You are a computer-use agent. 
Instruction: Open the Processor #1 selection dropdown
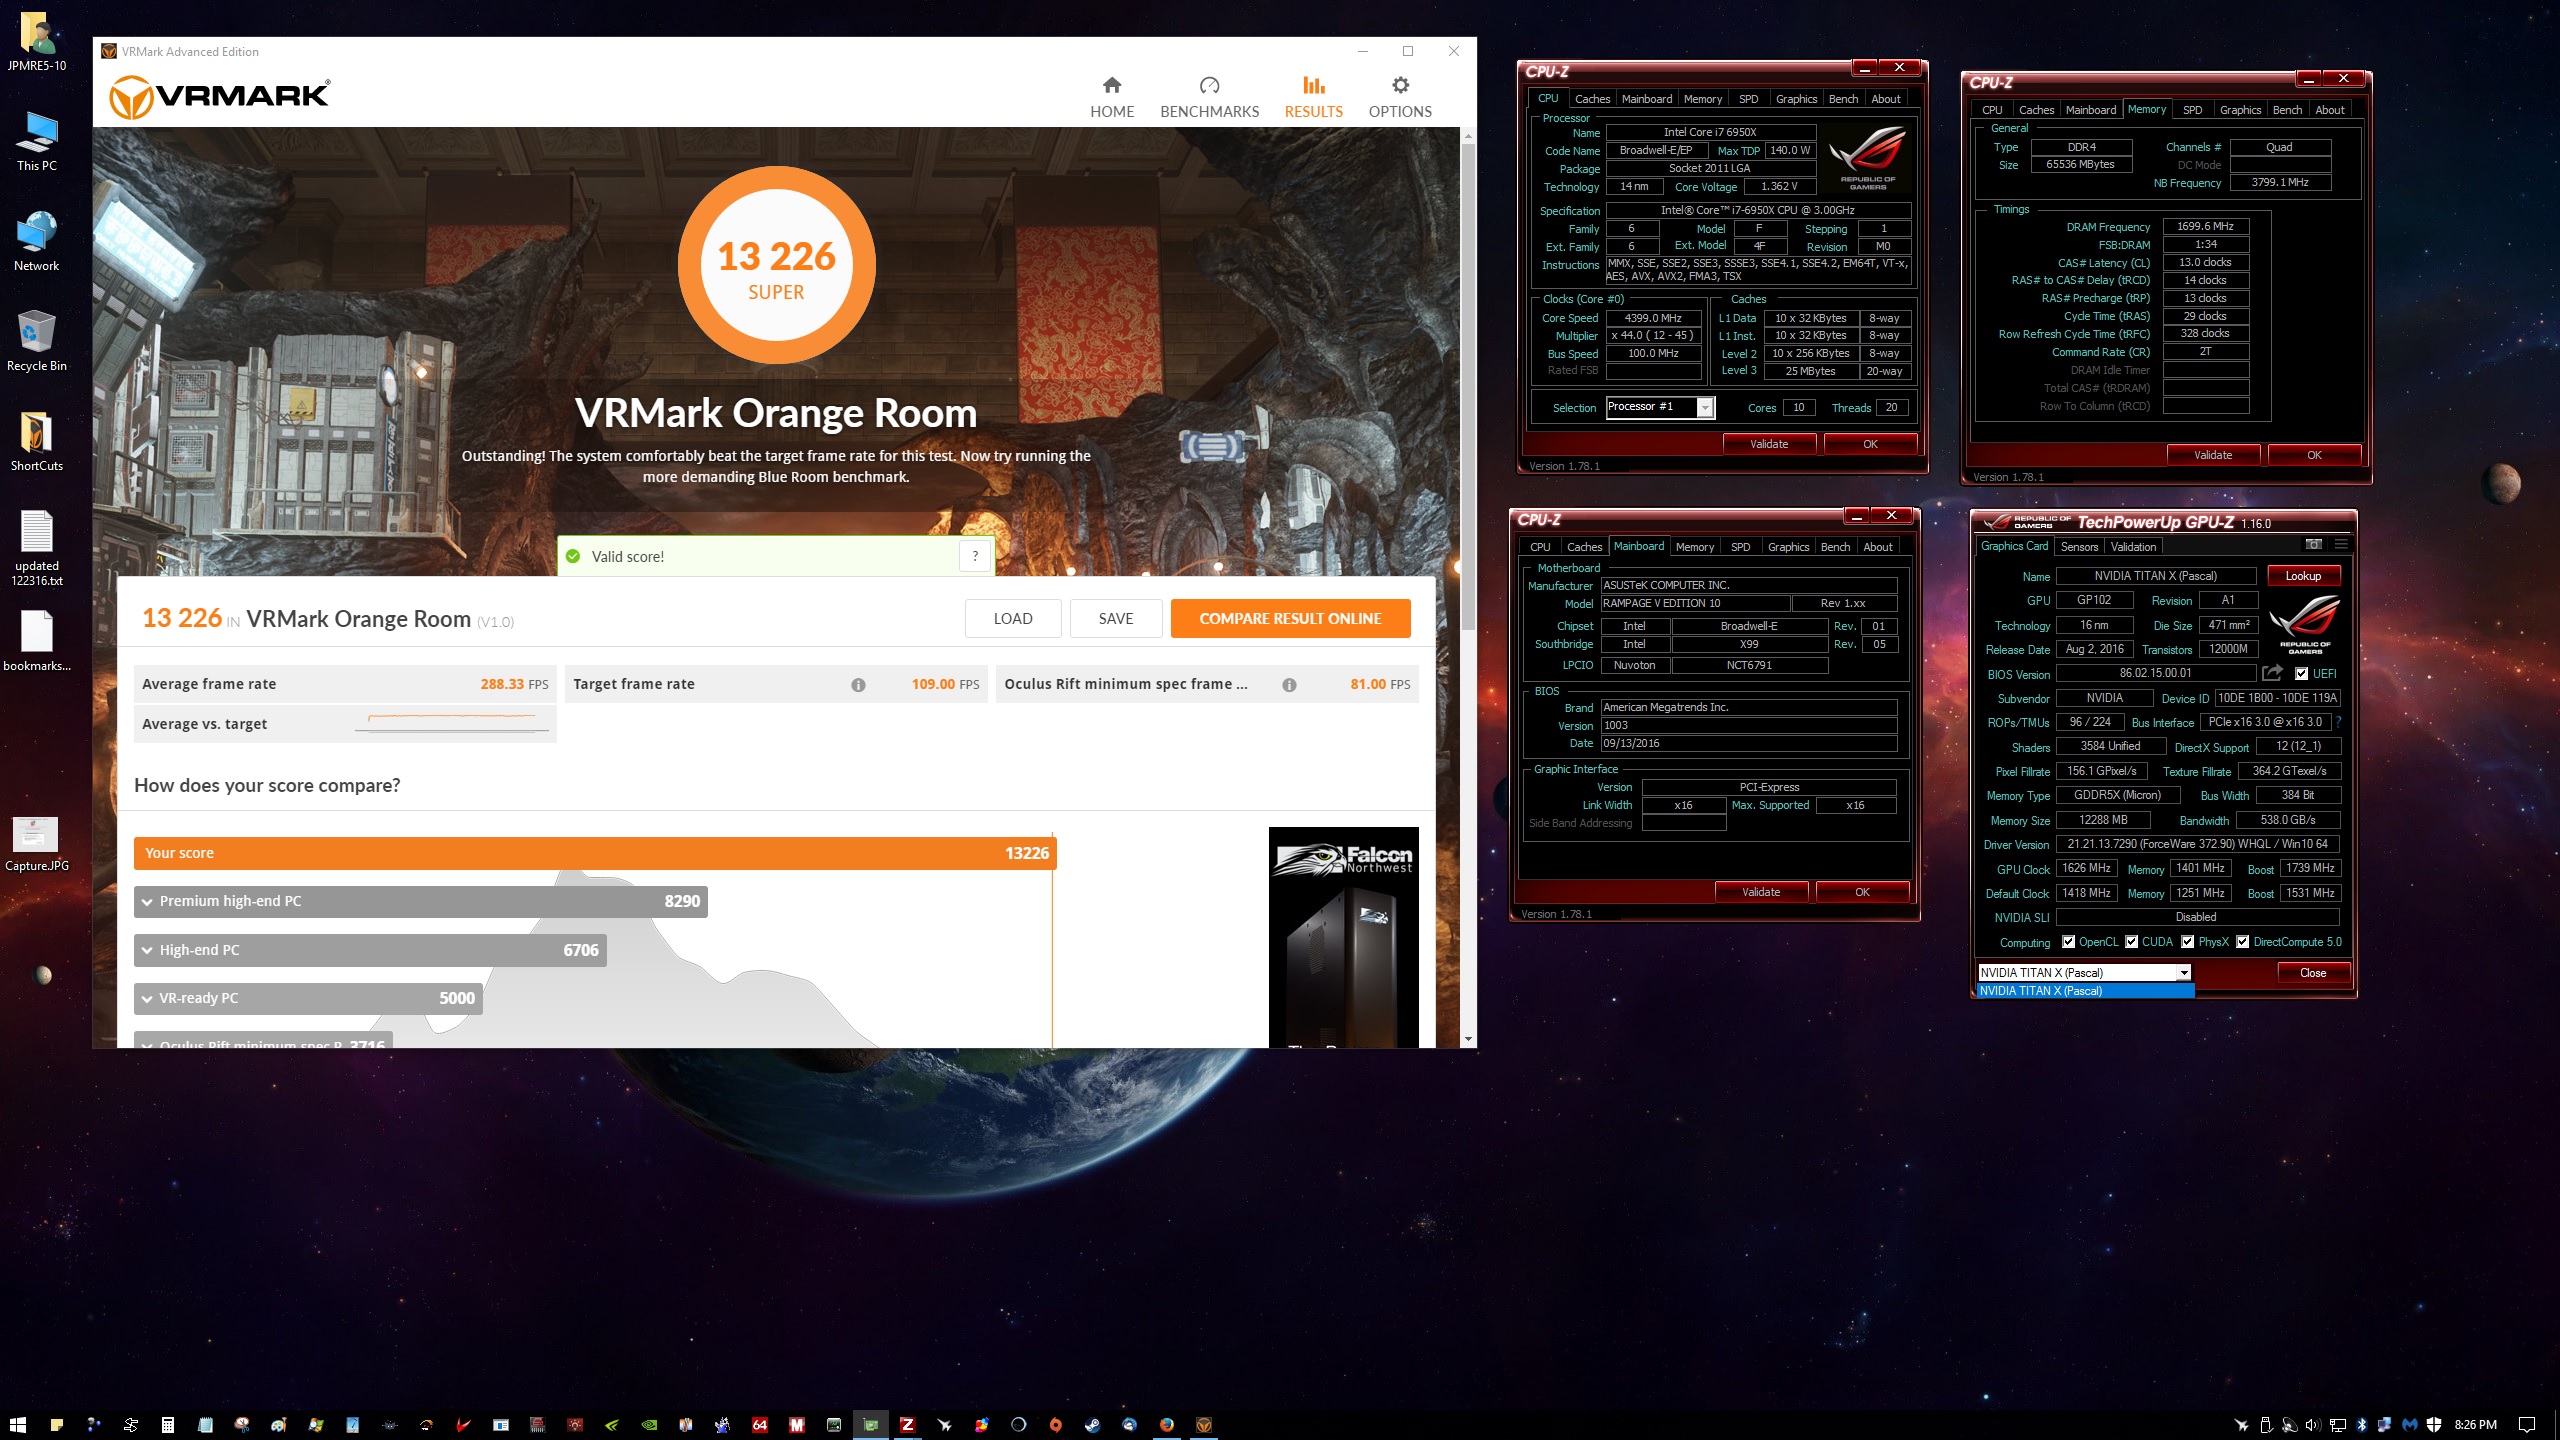[1705, 407]
